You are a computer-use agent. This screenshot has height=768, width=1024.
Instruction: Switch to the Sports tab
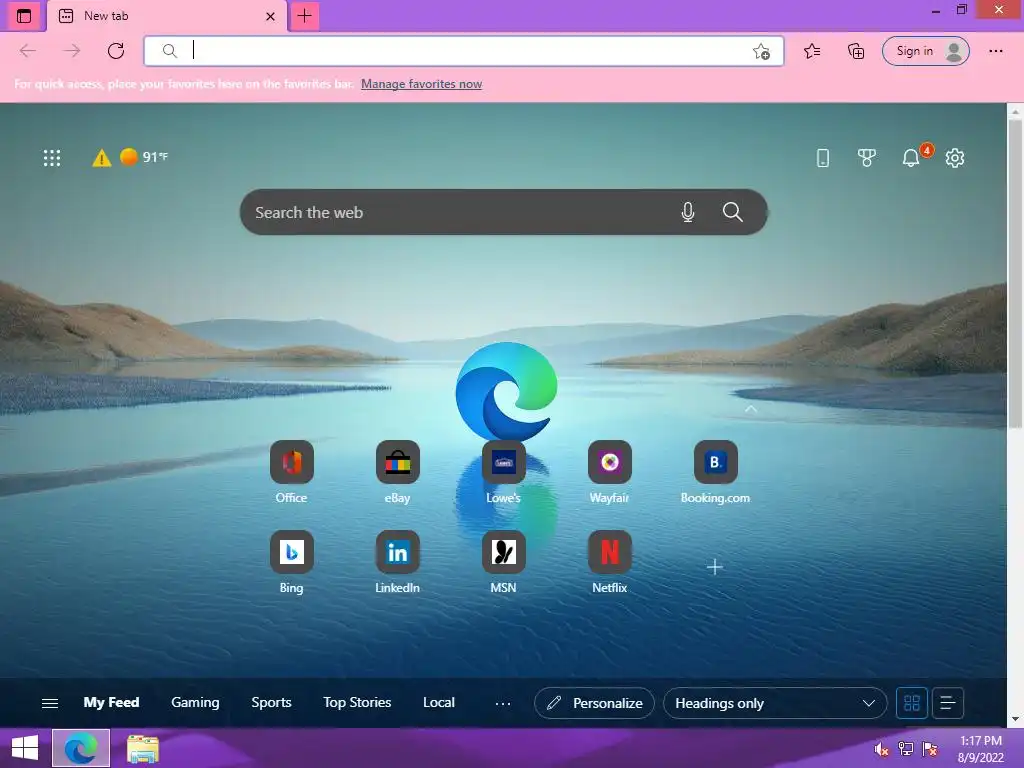(271, 703)
